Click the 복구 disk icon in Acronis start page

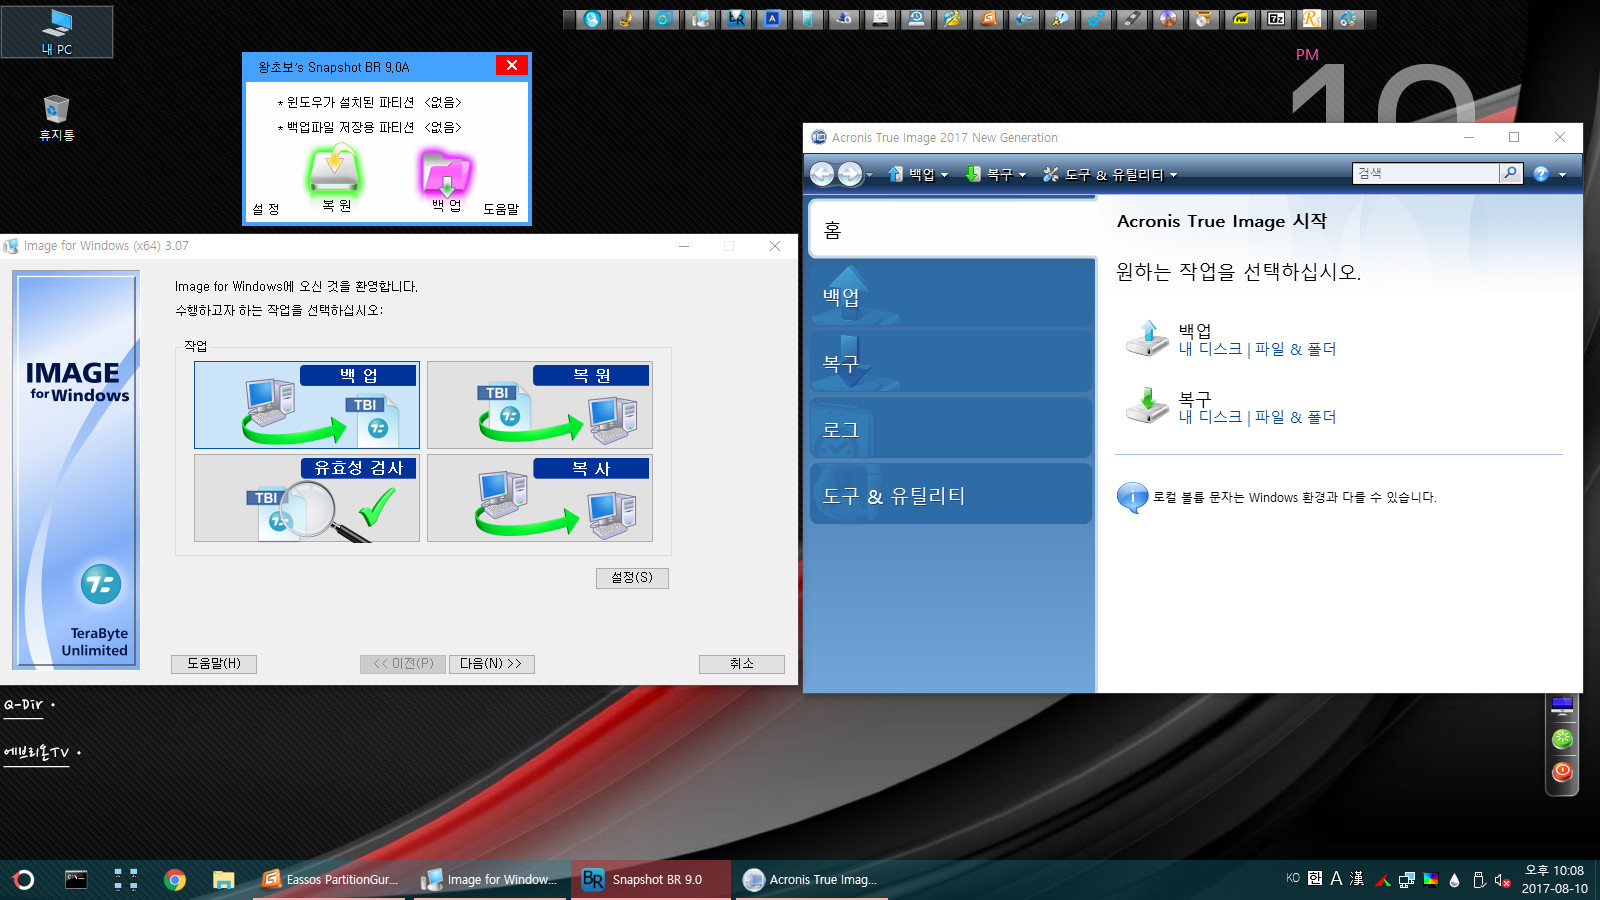1147,406
